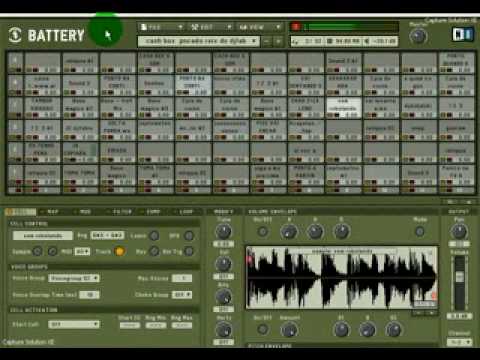Toggle pitch envelope On/Off button
Screen dimensions: 480x360
pyautogui.click(x=263, y=330)
